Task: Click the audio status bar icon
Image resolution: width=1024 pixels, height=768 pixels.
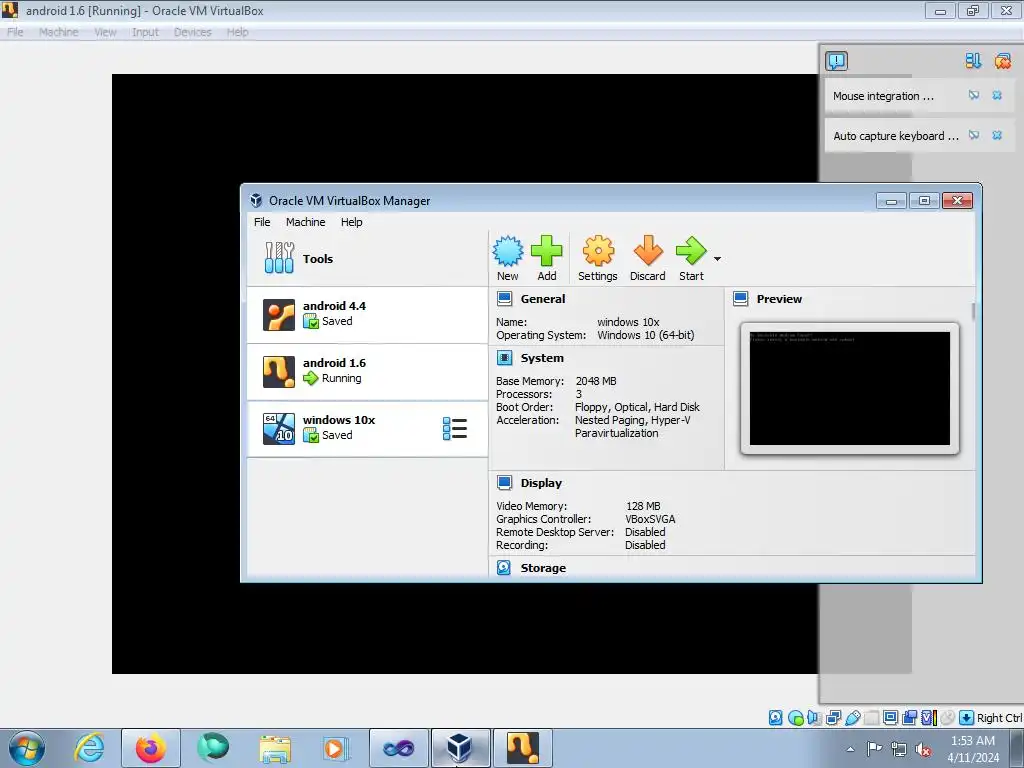Action: (x=814, y=718)
